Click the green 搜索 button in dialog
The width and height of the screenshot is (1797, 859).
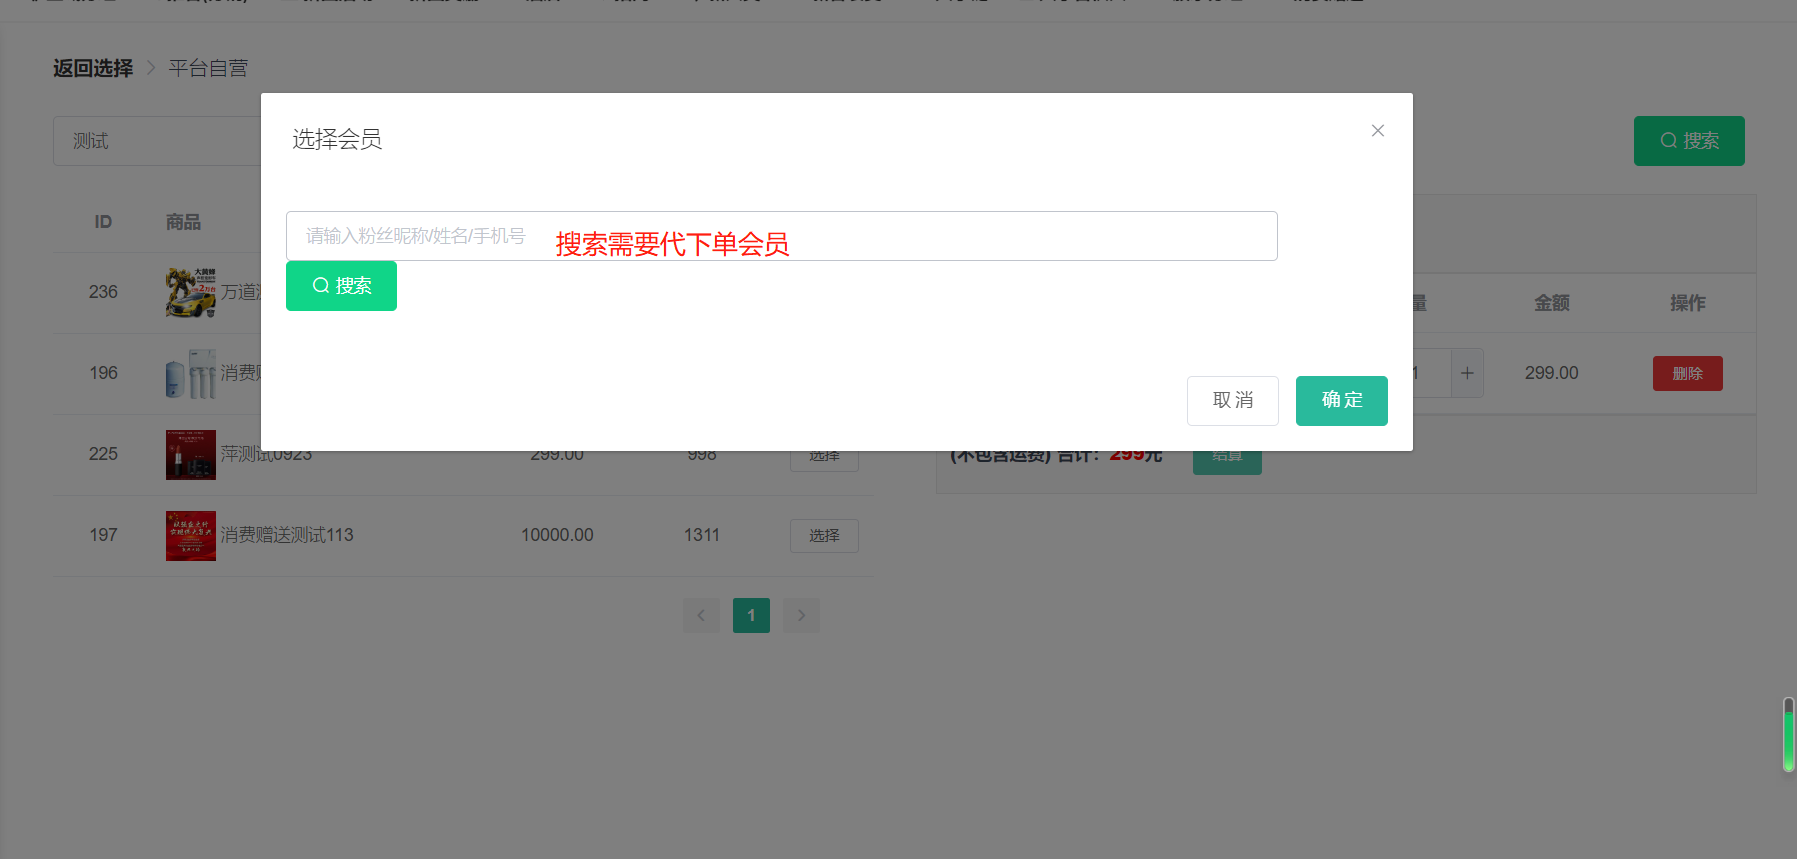pyautogui.click(x=341, y=286)
